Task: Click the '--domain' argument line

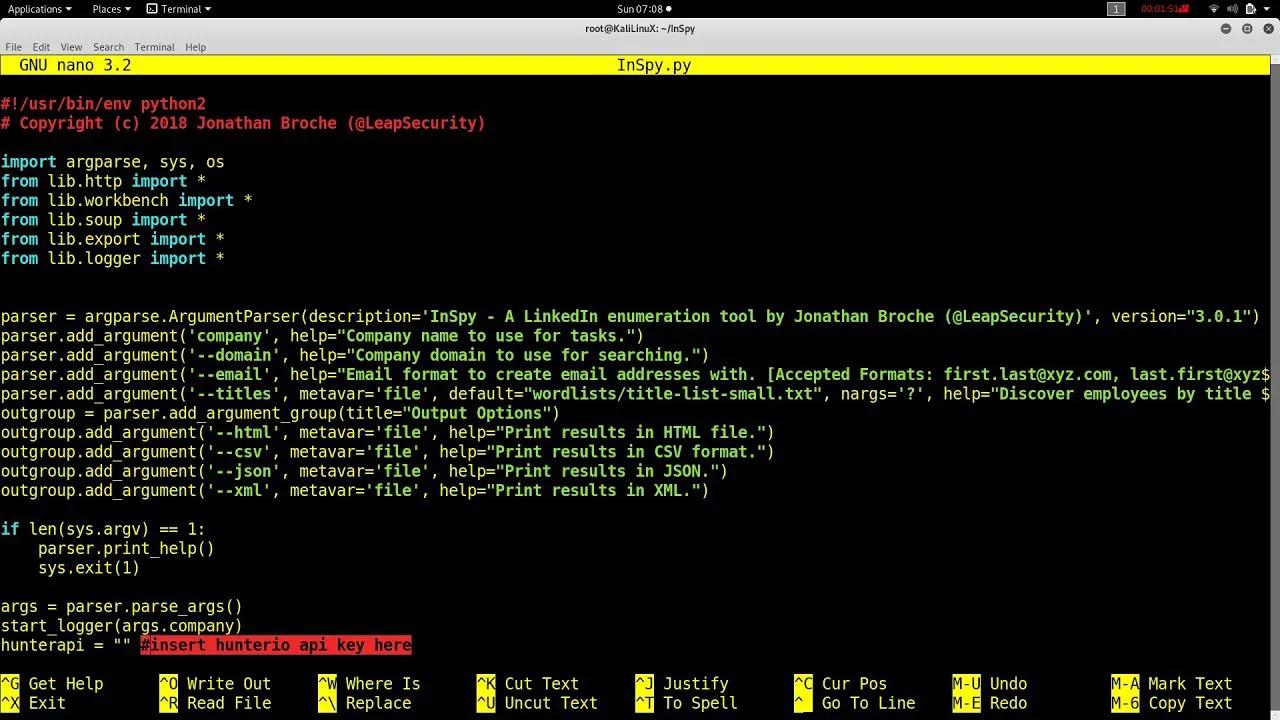Action: pyautogui.click(x=355, y=355)
